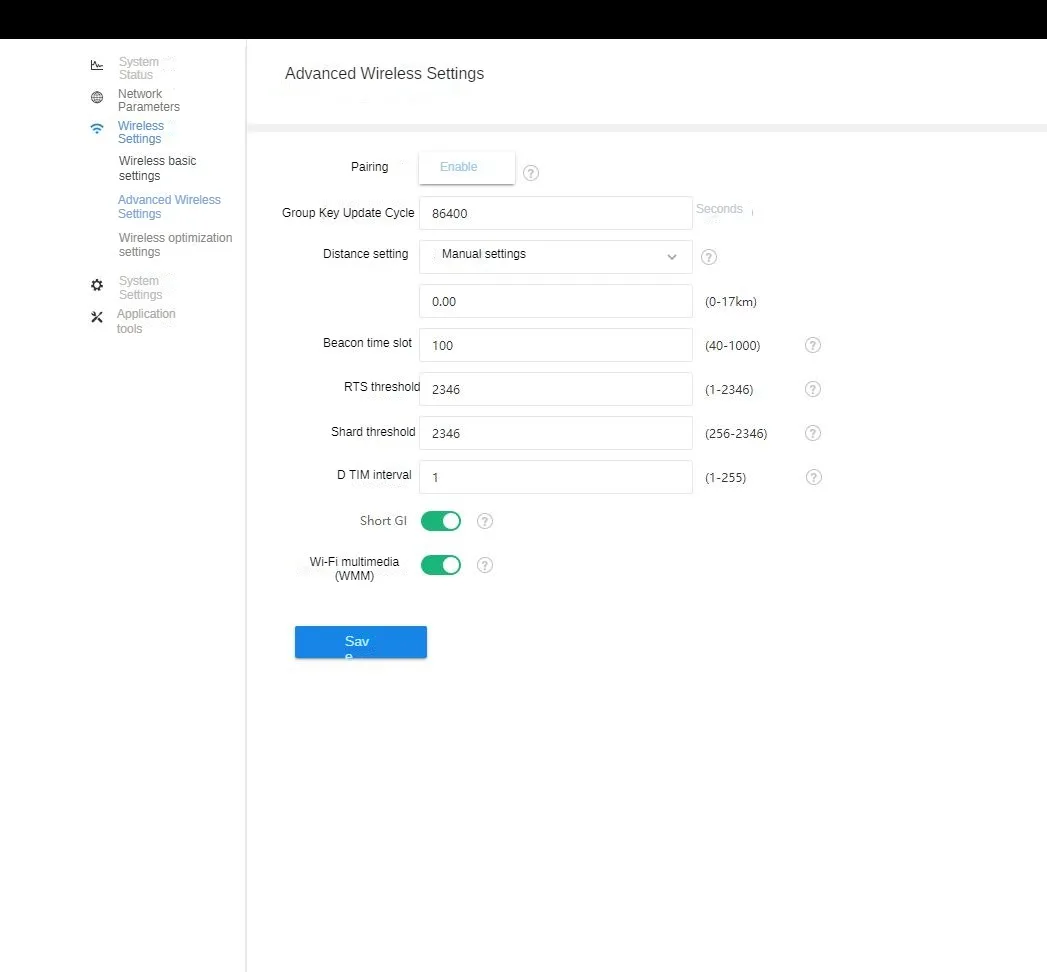Save the advanced wireless settings
Image resolution: width=1047 pixels, height=972 pixels.
click(360, 642)
